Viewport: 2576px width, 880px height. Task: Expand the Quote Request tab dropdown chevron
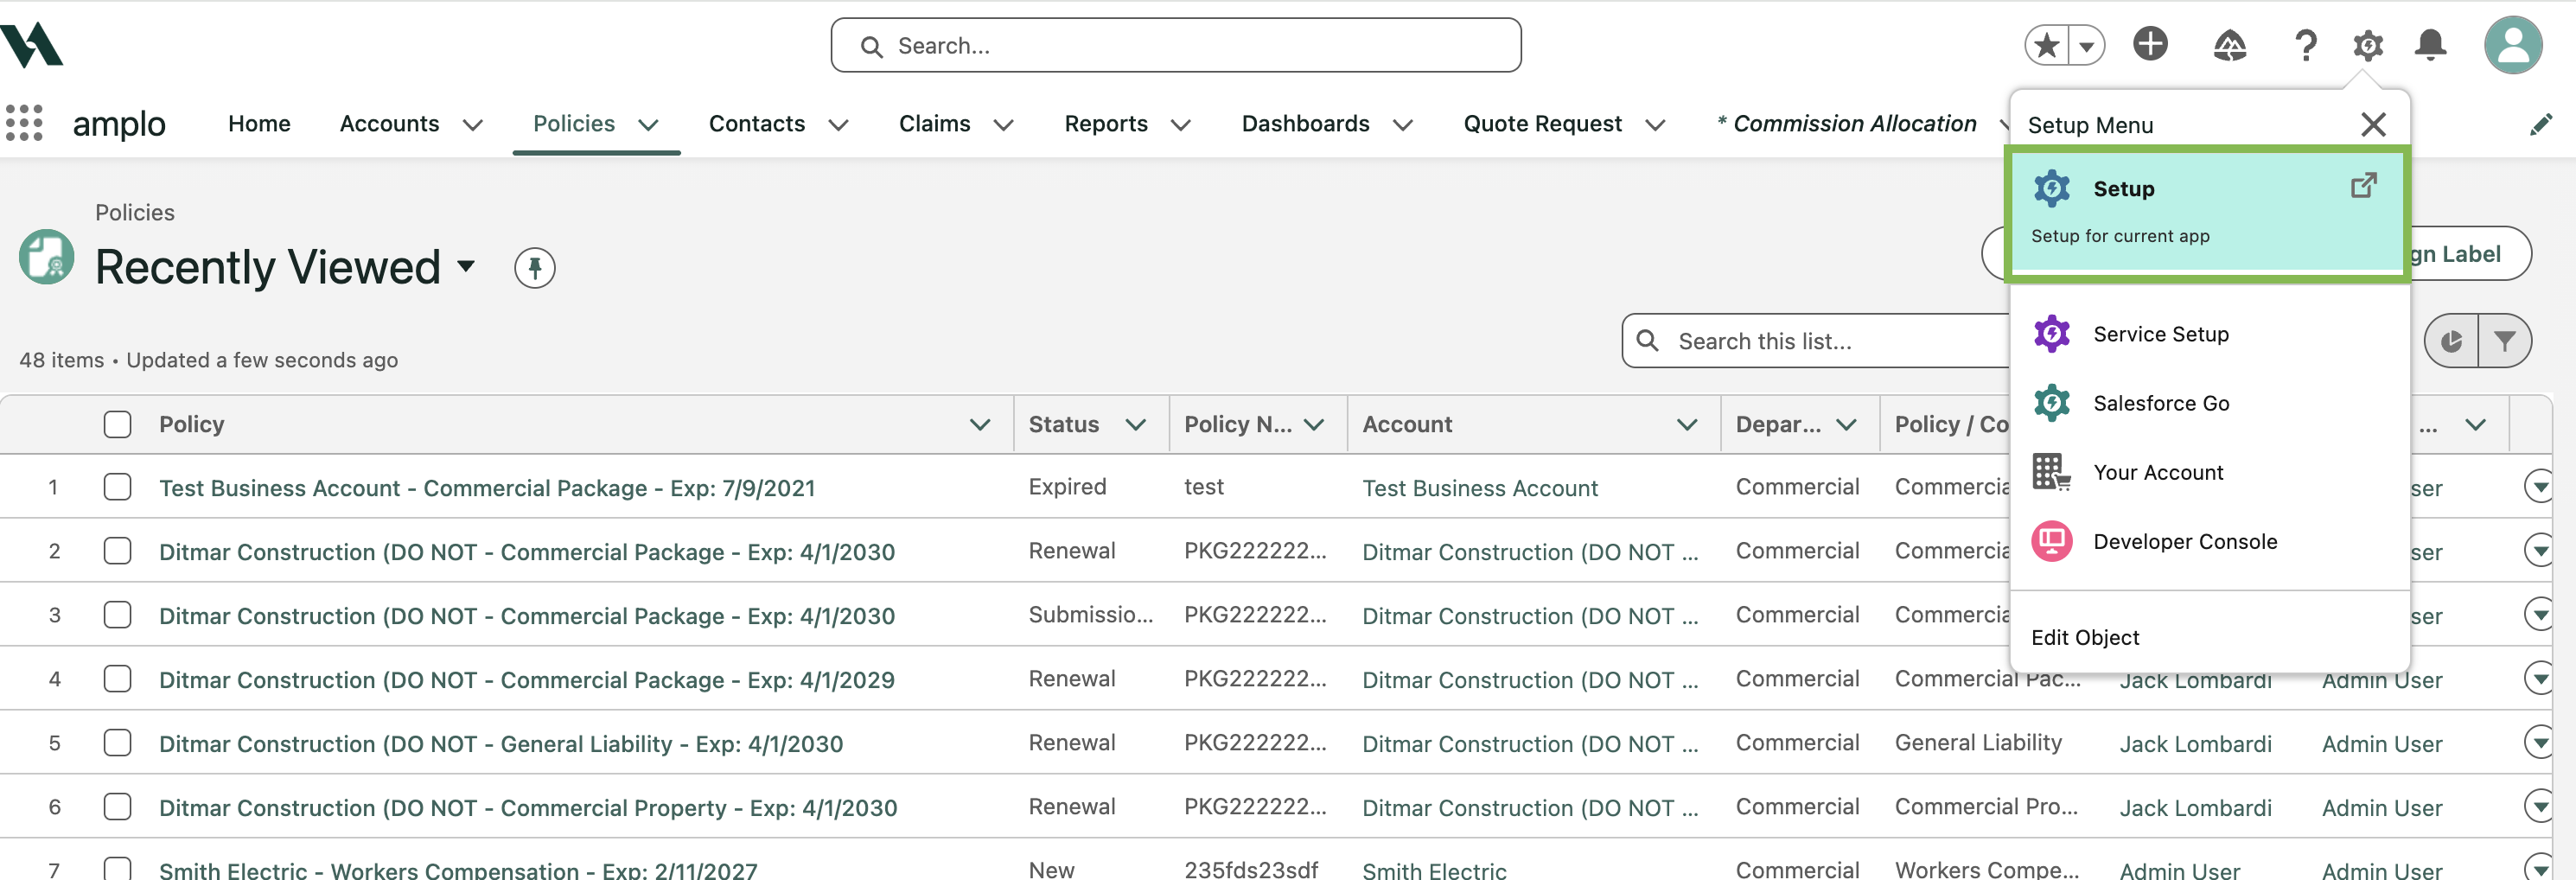[x=1655, y=125]
